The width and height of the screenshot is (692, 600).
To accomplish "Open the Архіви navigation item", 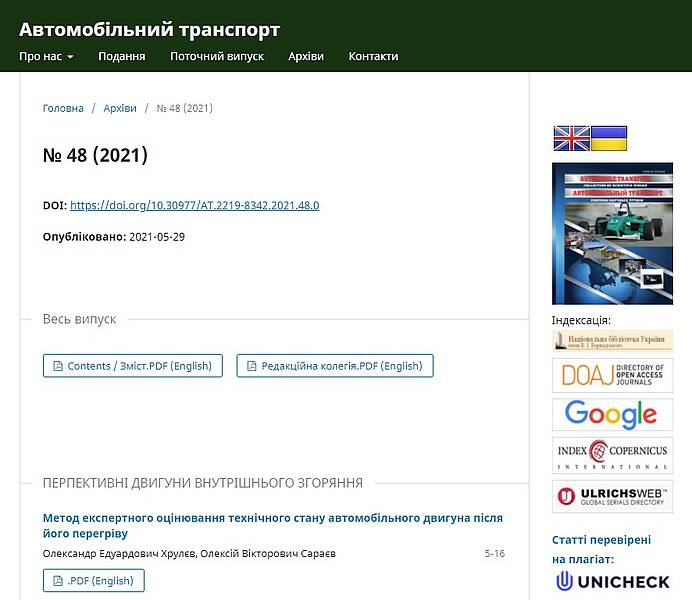I will 306,56.
